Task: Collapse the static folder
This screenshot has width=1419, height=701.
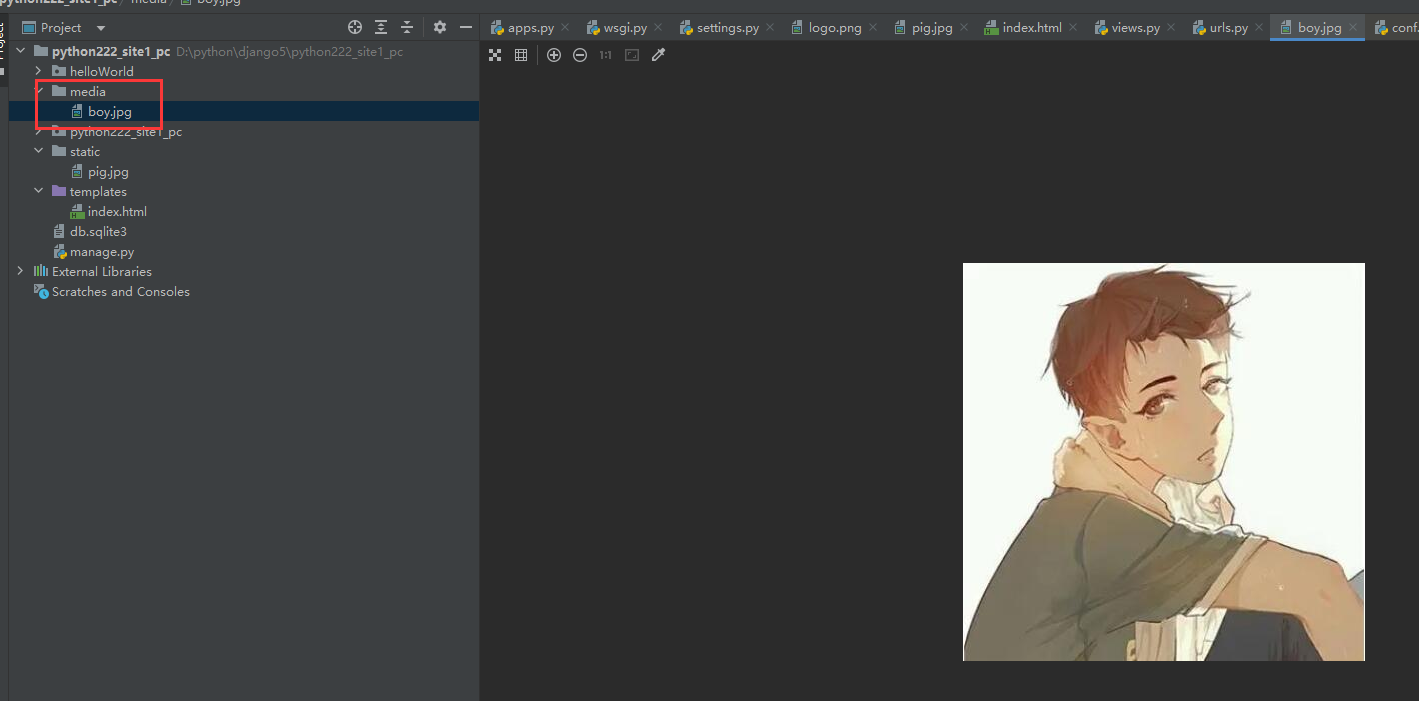Action: point(38,151)
